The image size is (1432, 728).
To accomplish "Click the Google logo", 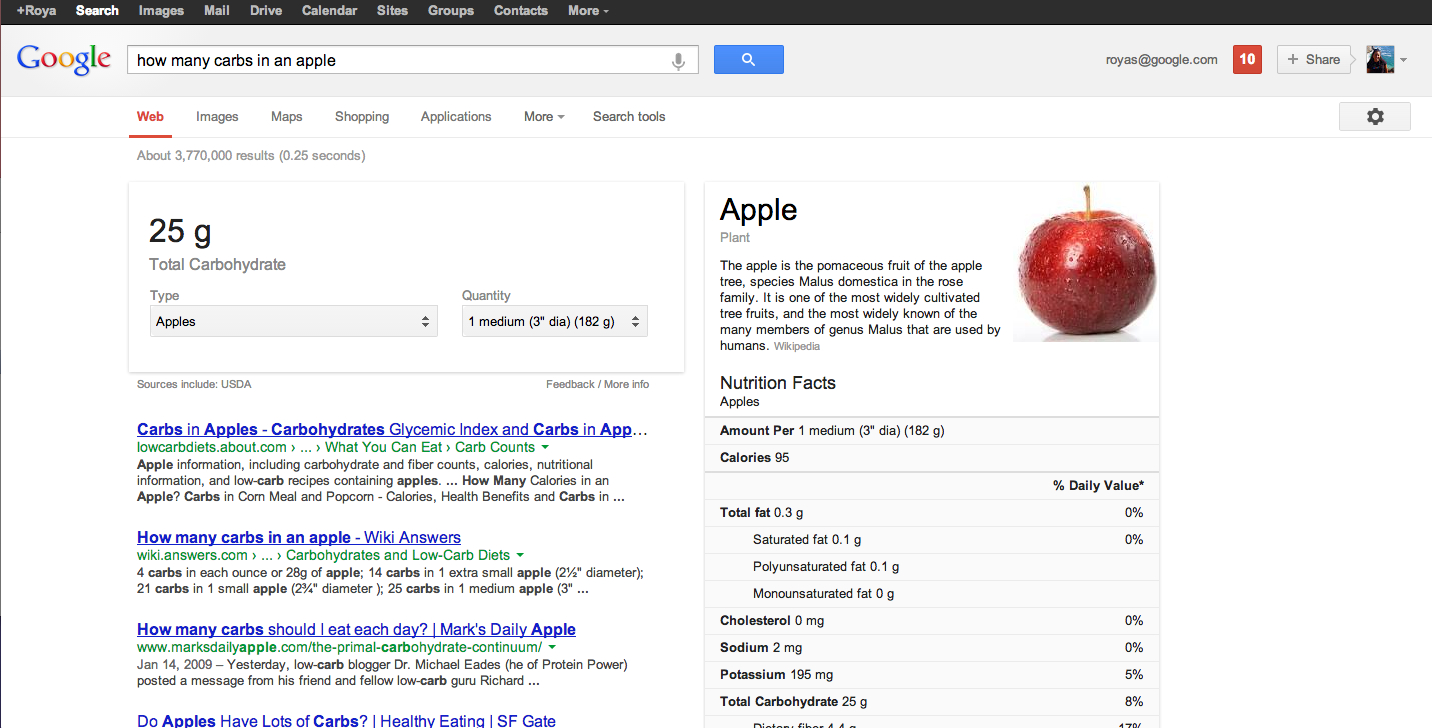I will (64, 60).
